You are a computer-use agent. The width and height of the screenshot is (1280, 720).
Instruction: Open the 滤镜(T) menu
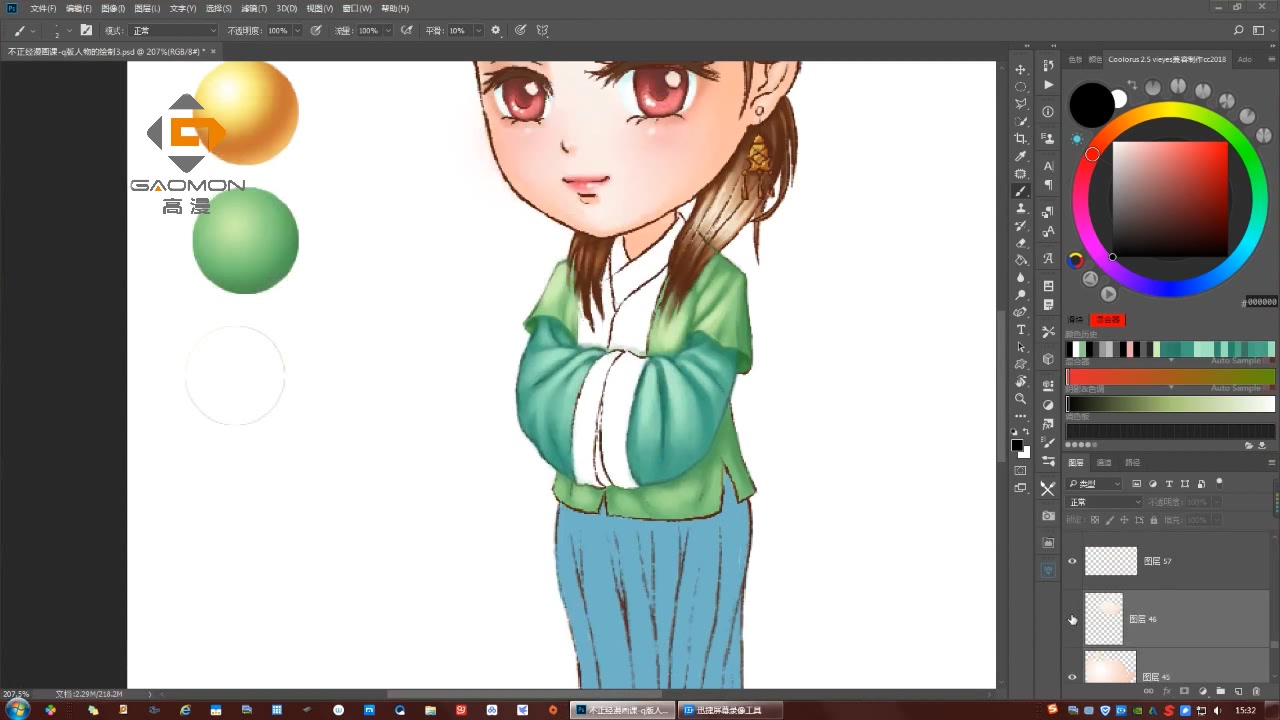pyautogui.click(x=254, y=8)
